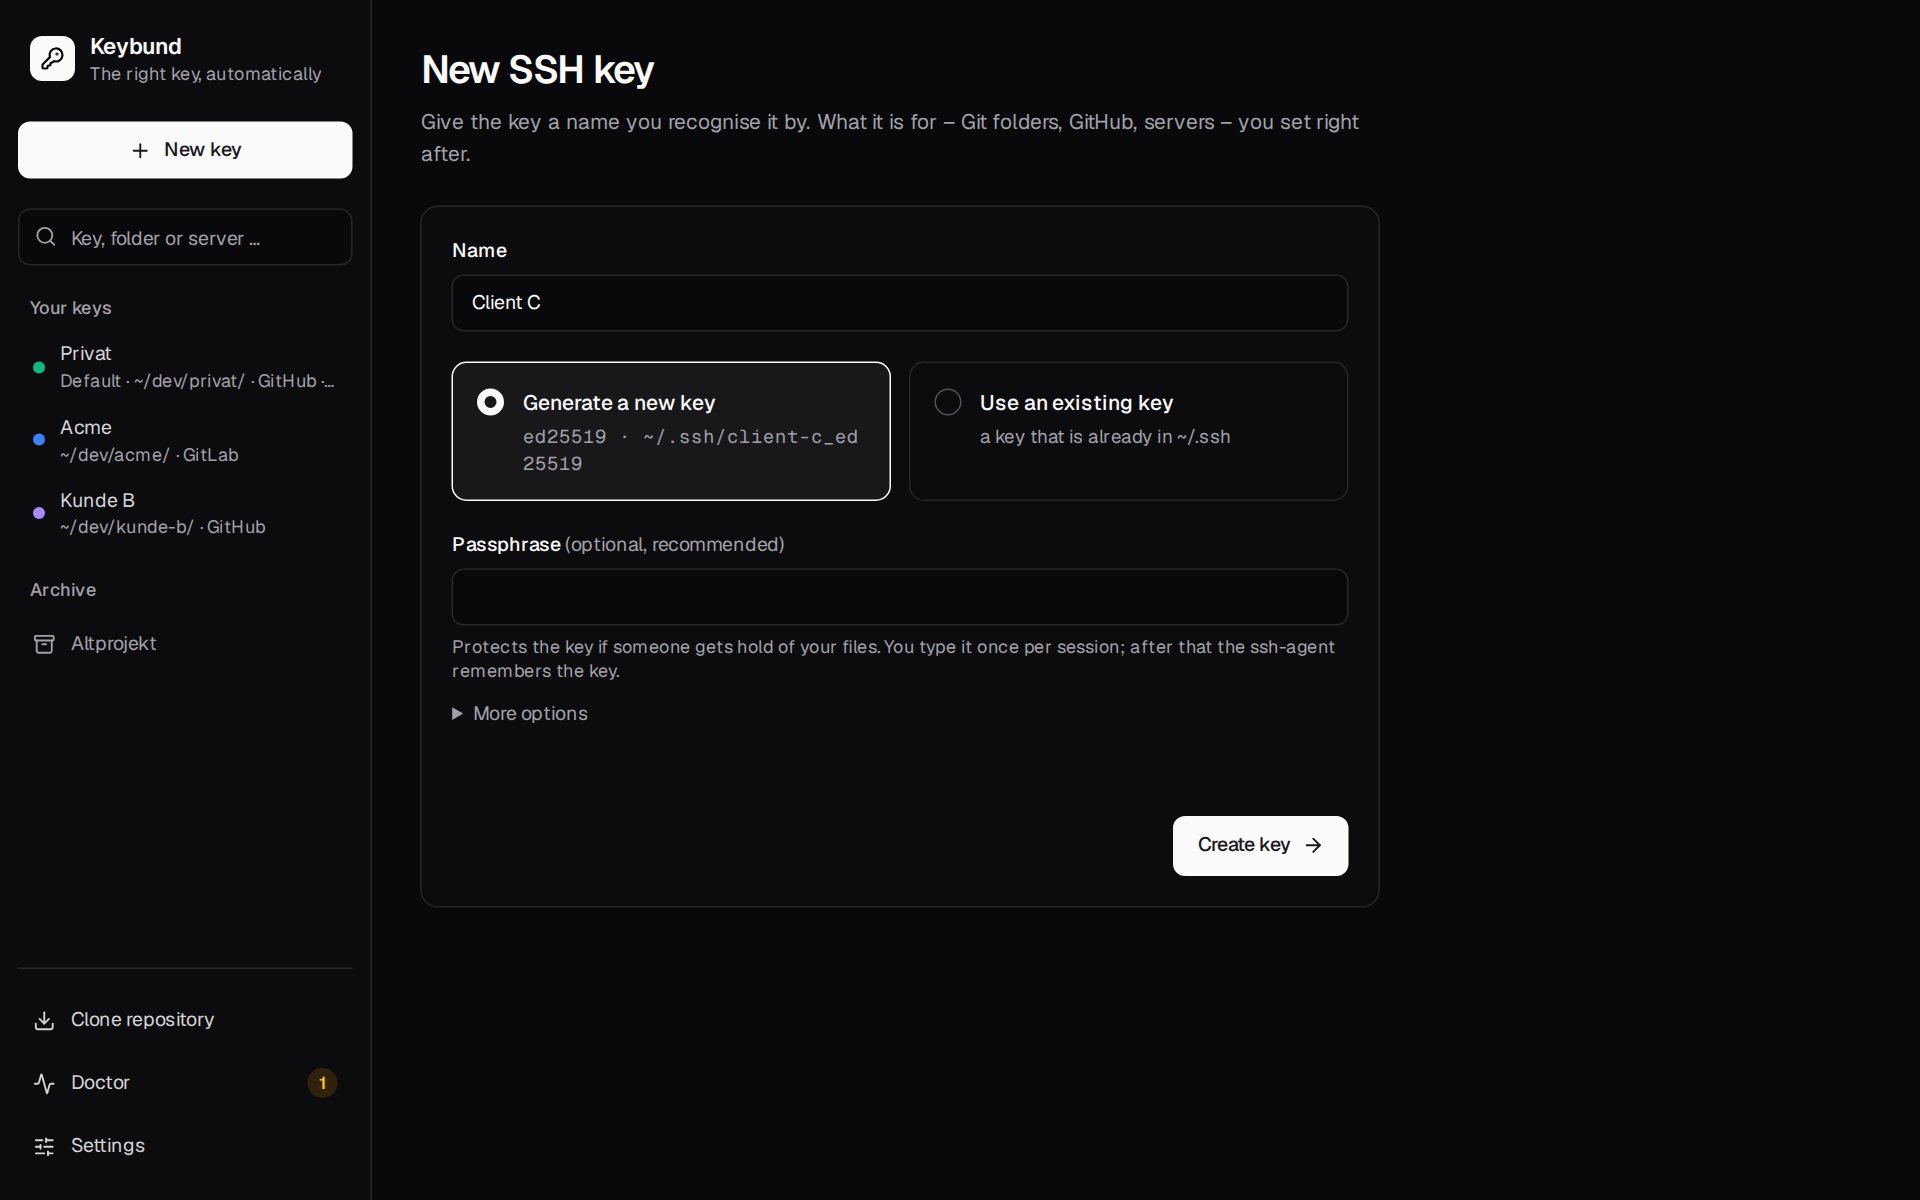Click the "Give the key a name" description

890,138
